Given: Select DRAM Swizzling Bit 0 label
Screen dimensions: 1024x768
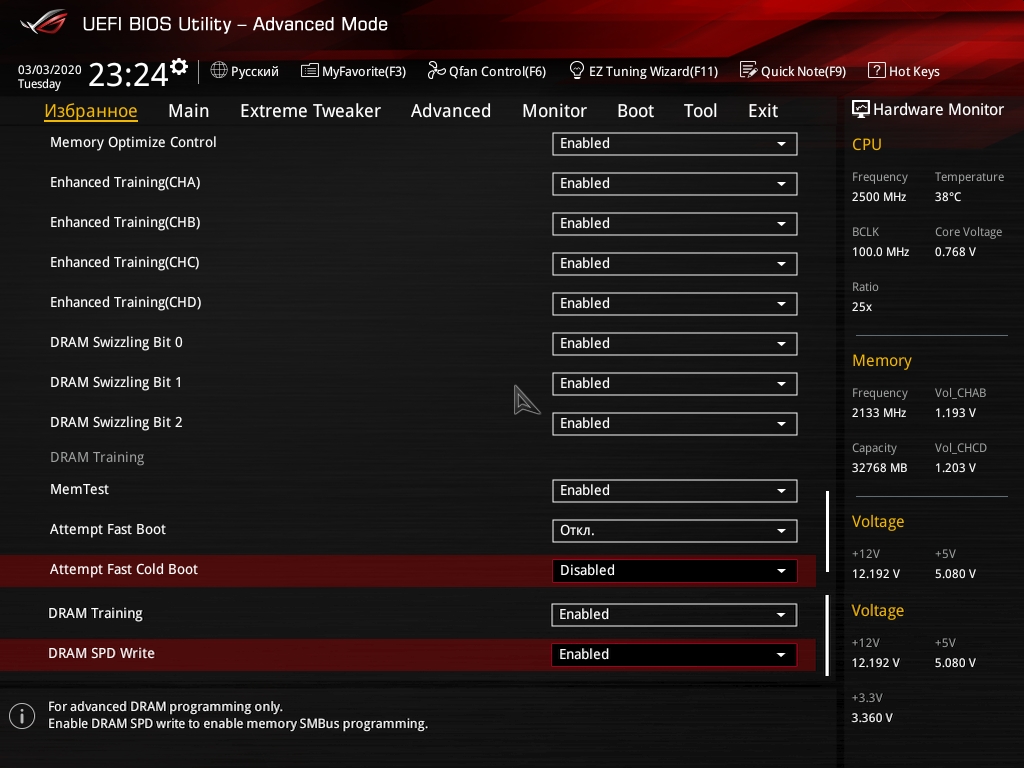Looking at the screenshot, I should pos(116,342).
